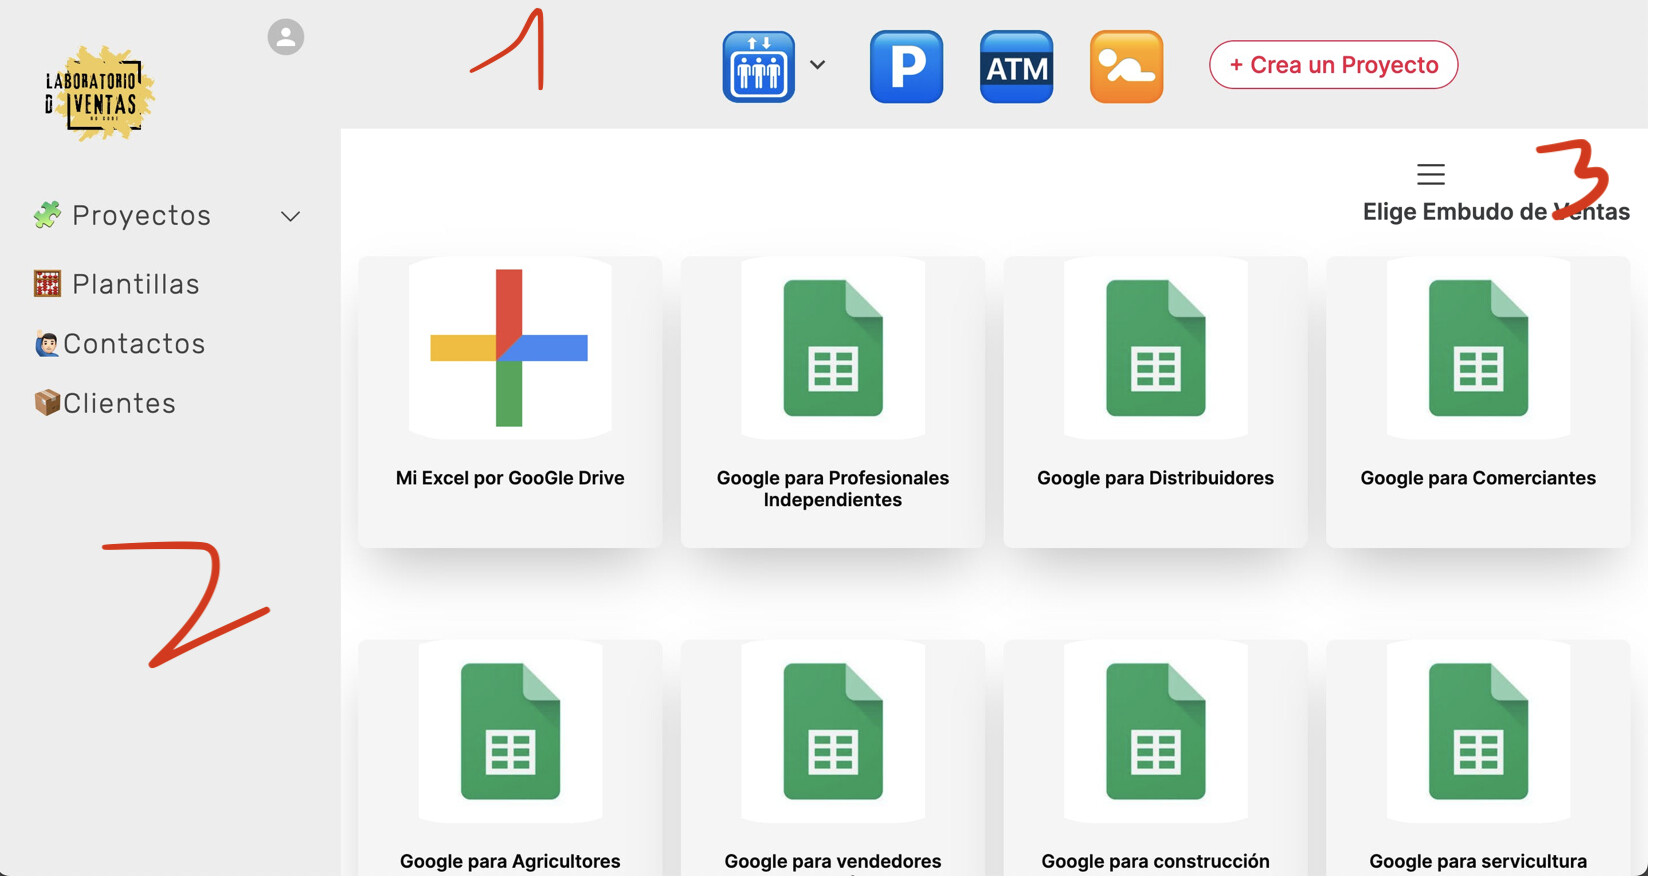Open Google para Agricultores sheet icon
The image size is (1656, 878).
[x=510, y=731]
